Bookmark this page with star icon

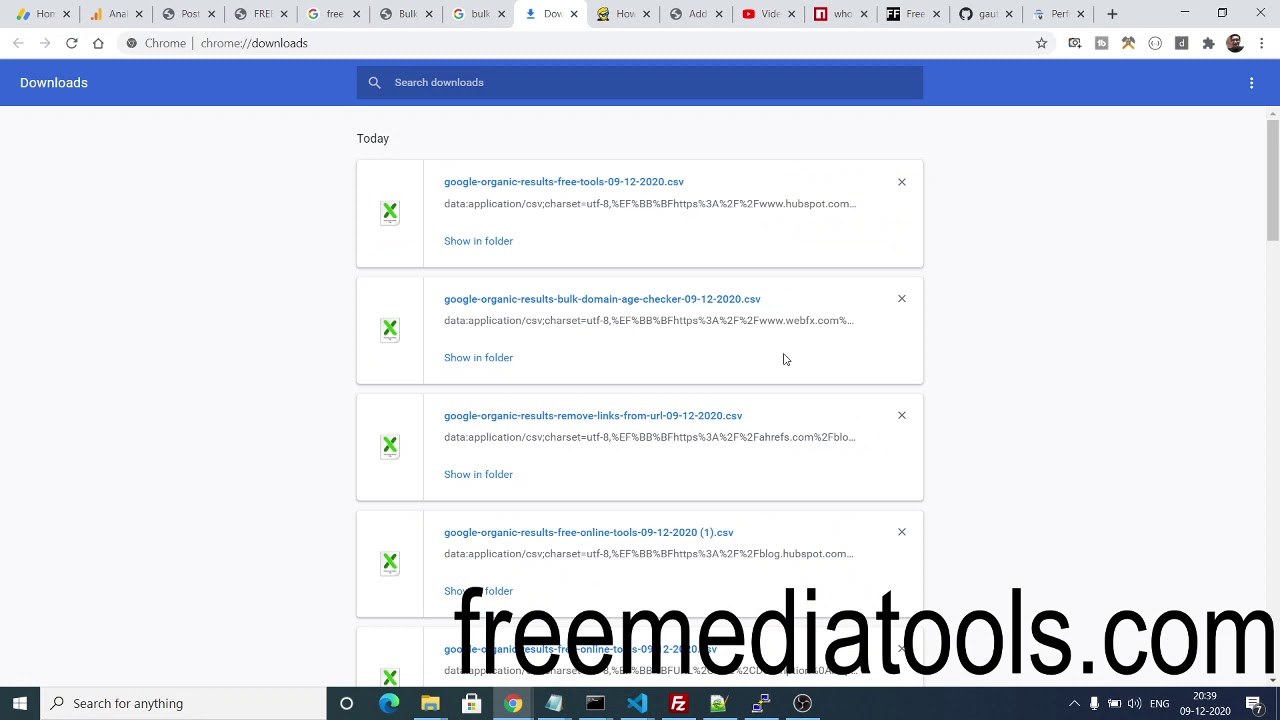1041,43
